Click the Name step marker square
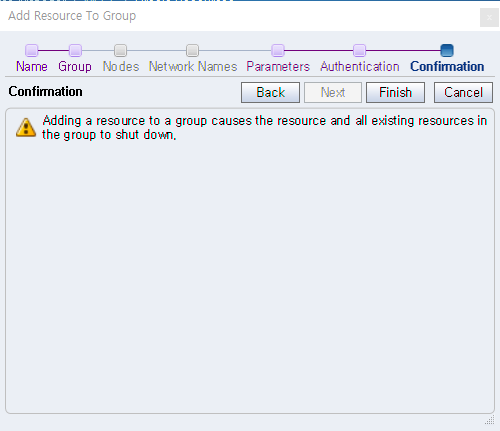The width and height of the screenshot is (500, 431). click(x=32, y=50)
